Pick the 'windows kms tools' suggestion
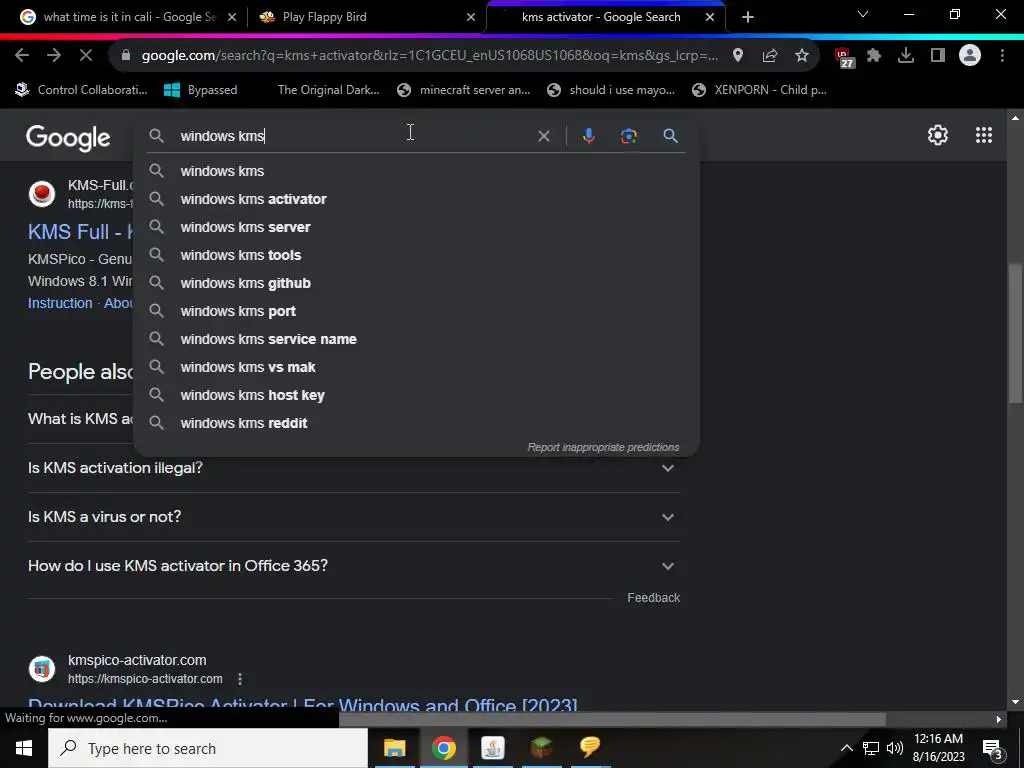The height and width of the screenshot is (768, 1024). 417,255
